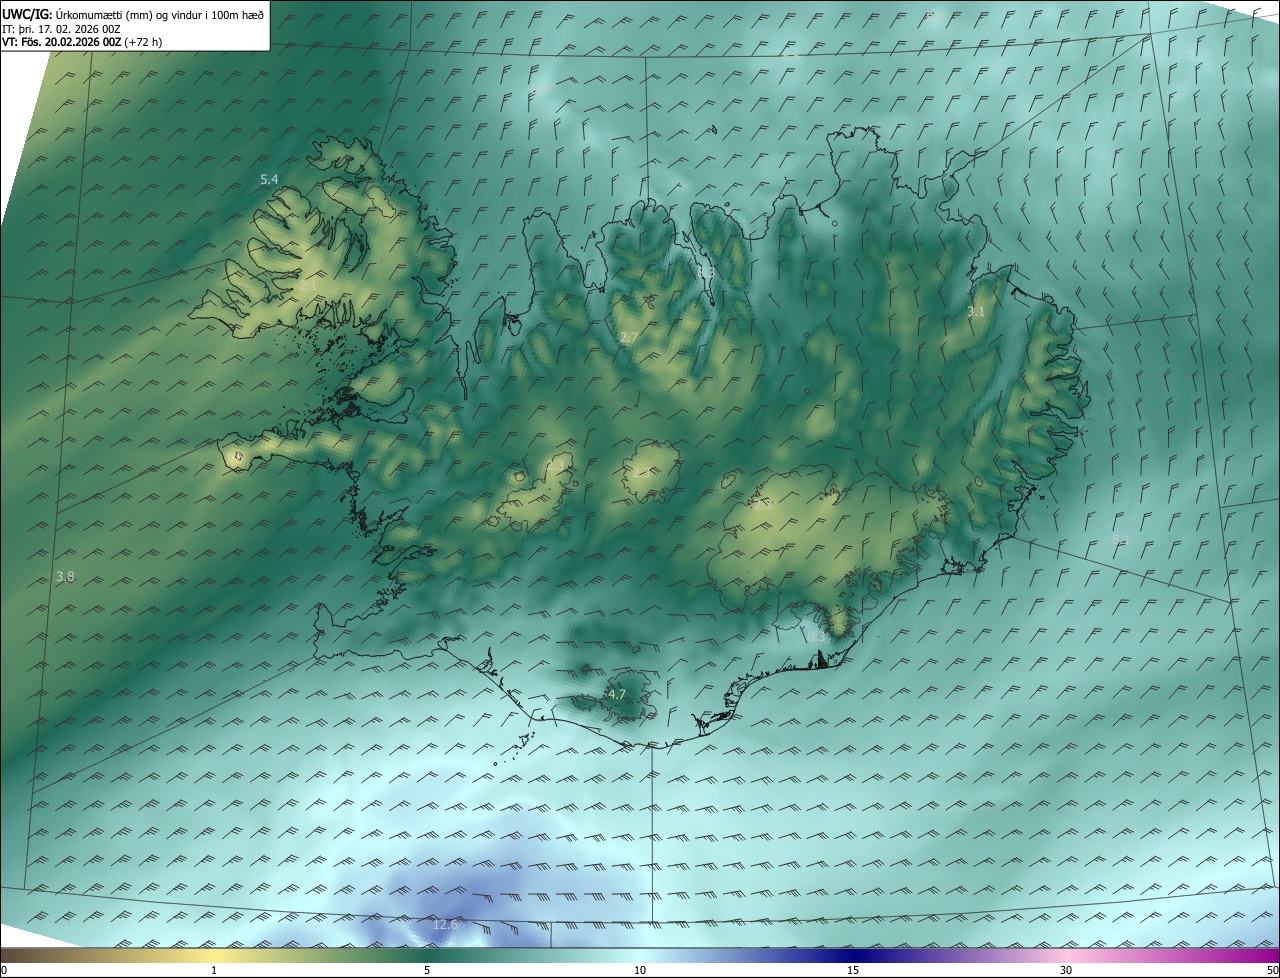Viewport: 1280px width, 978px height.
Task: Click the valid time line "VT: Fös. 20.02.2026 00Z (+72 h)"
Action: [x=82, y=43]
